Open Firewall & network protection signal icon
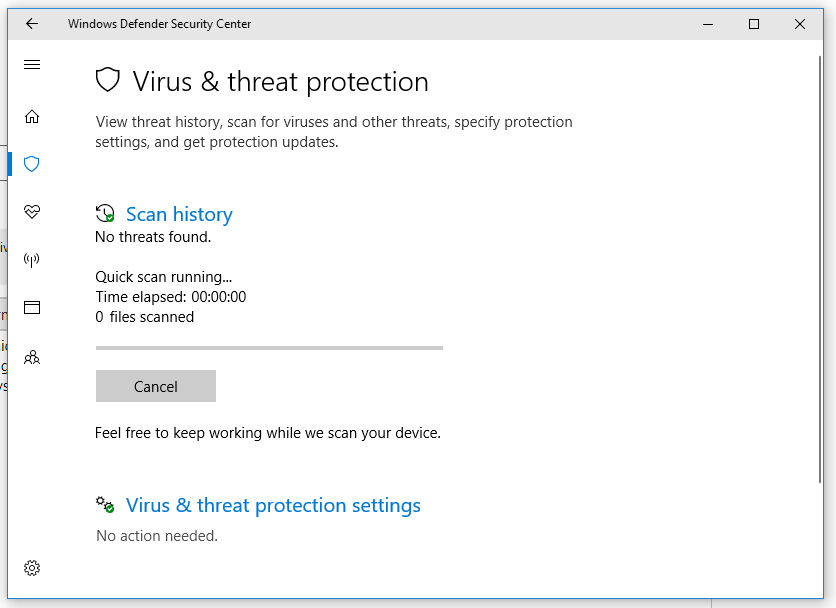836x608 pixels. (x=31, y=259)
